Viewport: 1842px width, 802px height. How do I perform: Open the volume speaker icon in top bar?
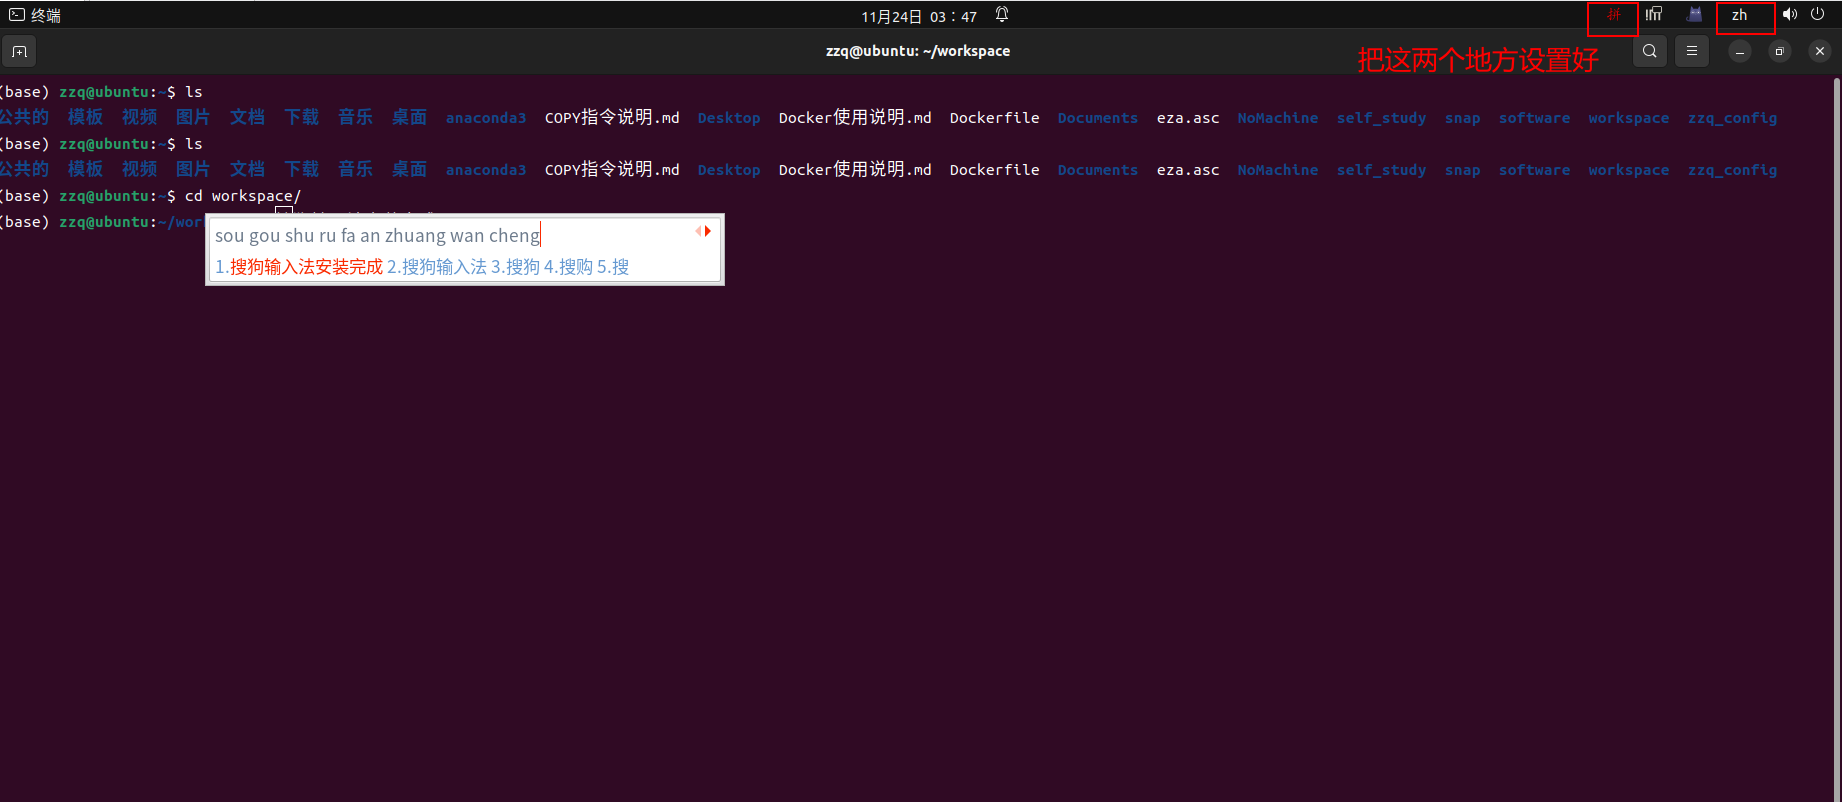click(1790, 14)
